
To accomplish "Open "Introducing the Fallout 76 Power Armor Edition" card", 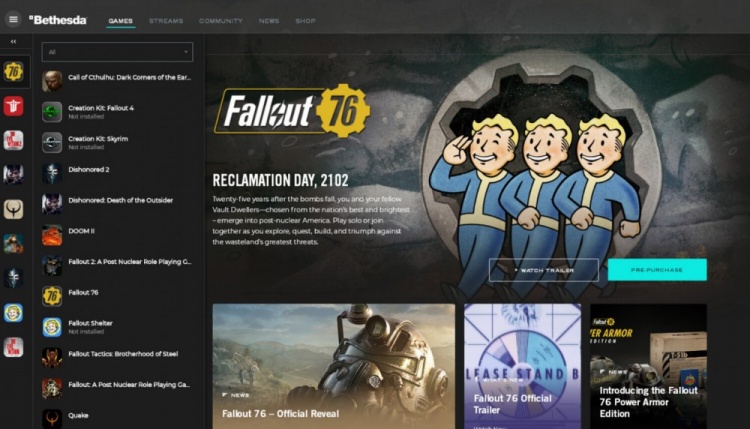I will click(x=648, y=366).
